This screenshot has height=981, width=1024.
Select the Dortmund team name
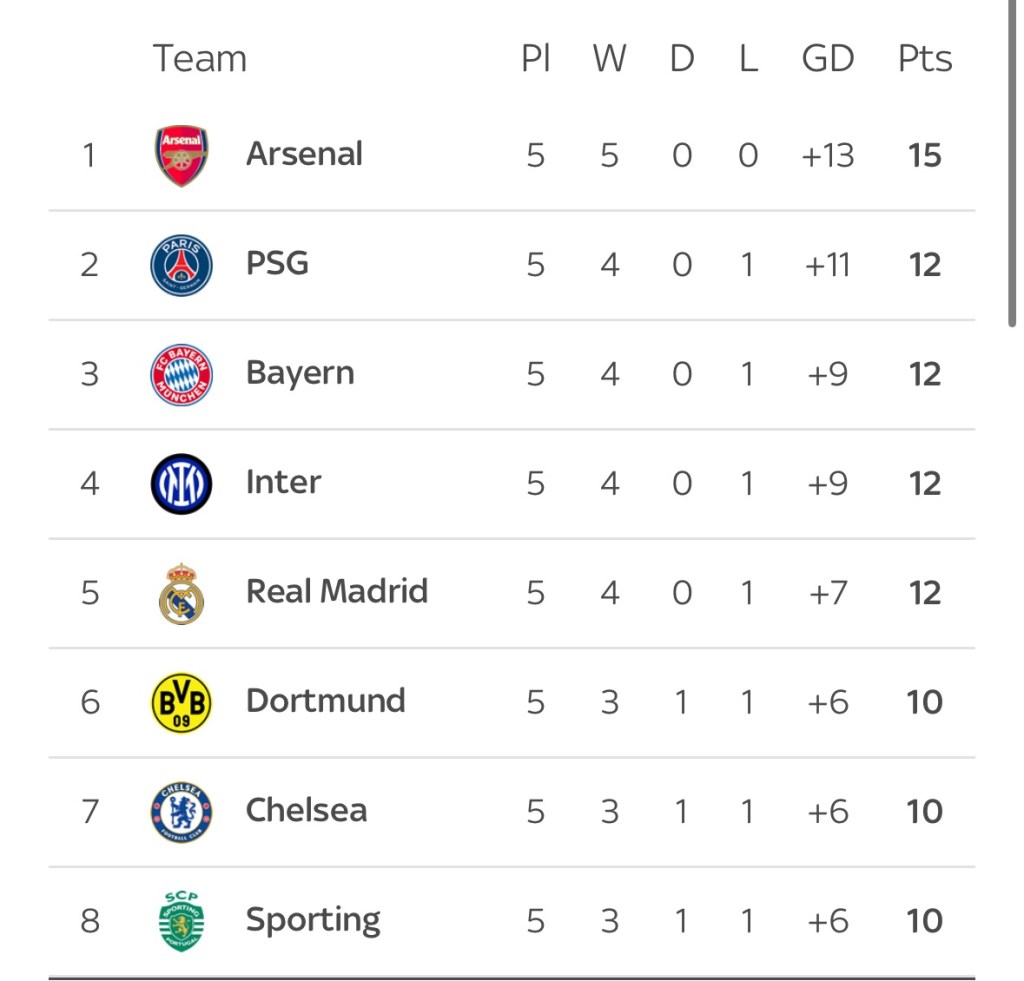(x=325, y=700)
